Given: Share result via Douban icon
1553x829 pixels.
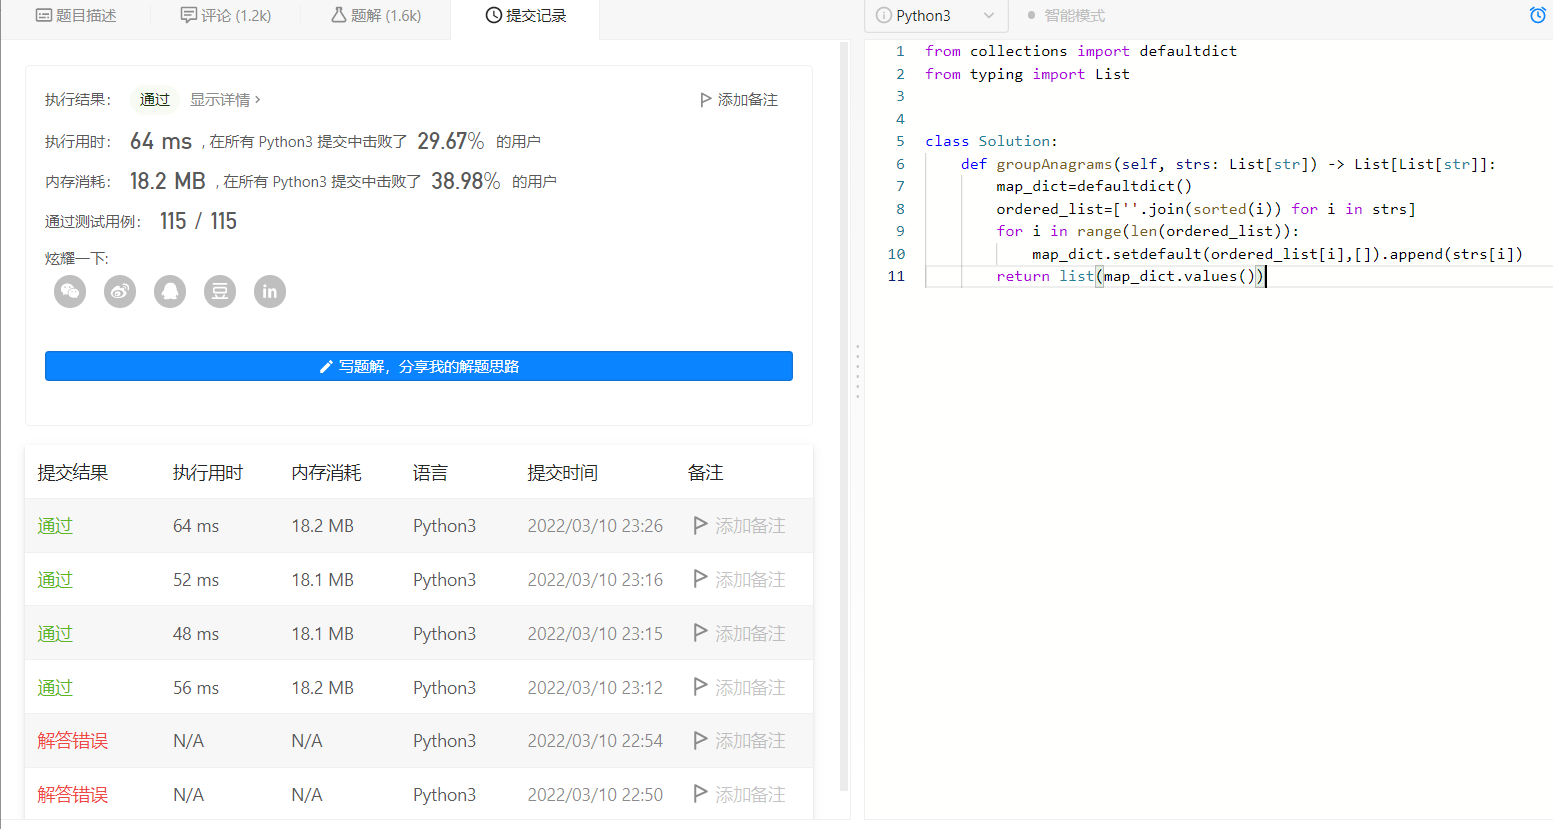Looking at the screenshot, I should point(220,291).
